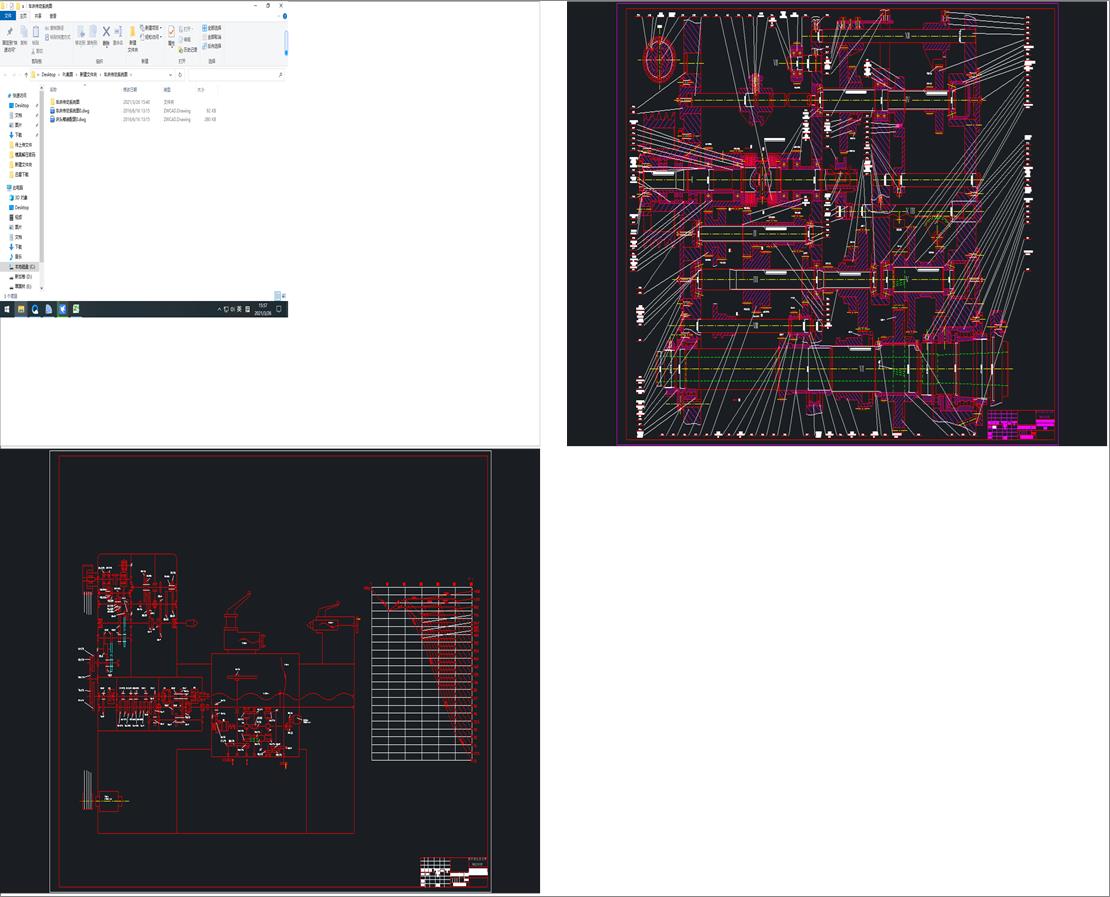Expand the system tray hidden icons chevron
The width and height of the screenshot is (1110, 897).
coord(219,309)
